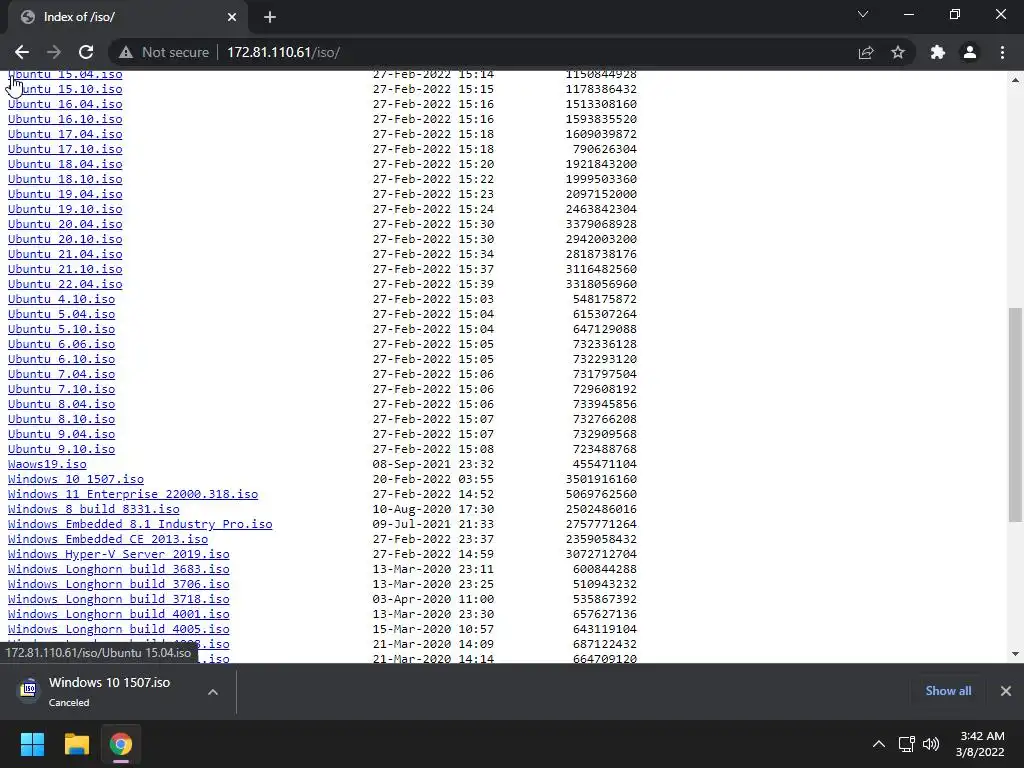Click the Ubuntu 6.06.iso link
The image size is (1024, 768).
pos(61,344)
